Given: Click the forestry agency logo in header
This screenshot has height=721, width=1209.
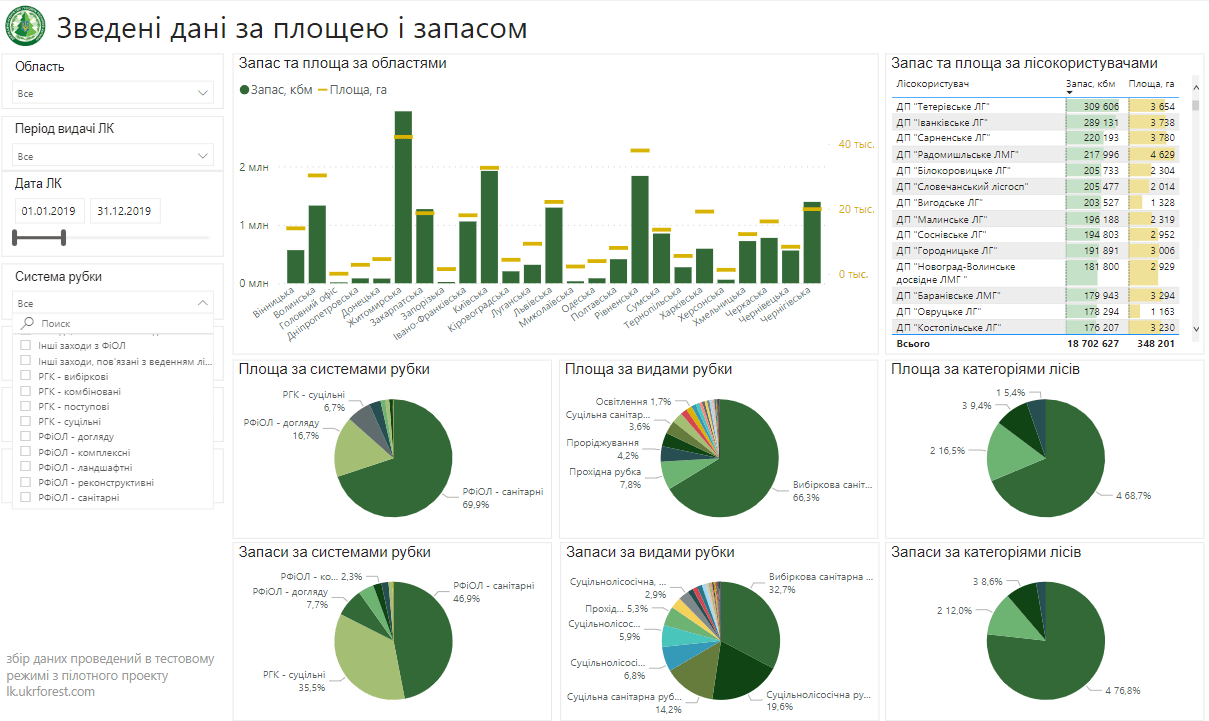Looking at the screenshot, I should click(x=25, y=26).
